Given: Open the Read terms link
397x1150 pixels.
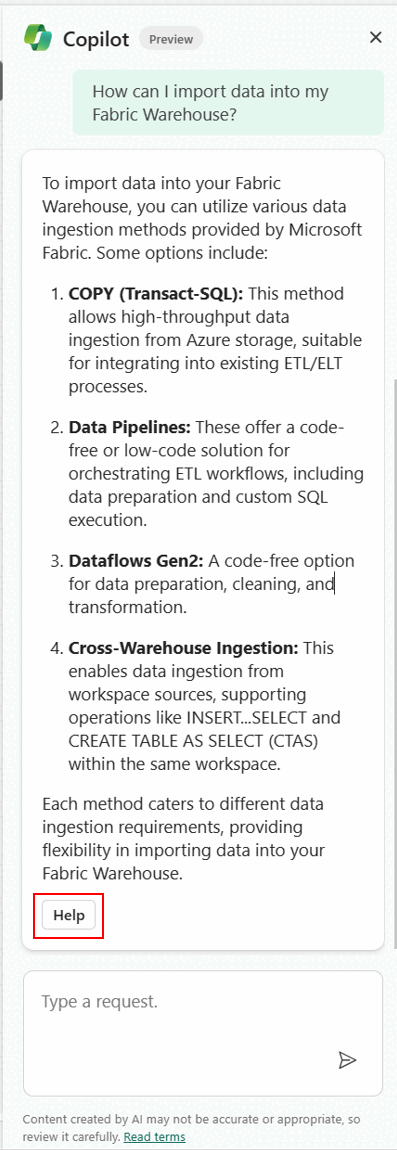Looking at the screenshot, I should pos(154,1137).
